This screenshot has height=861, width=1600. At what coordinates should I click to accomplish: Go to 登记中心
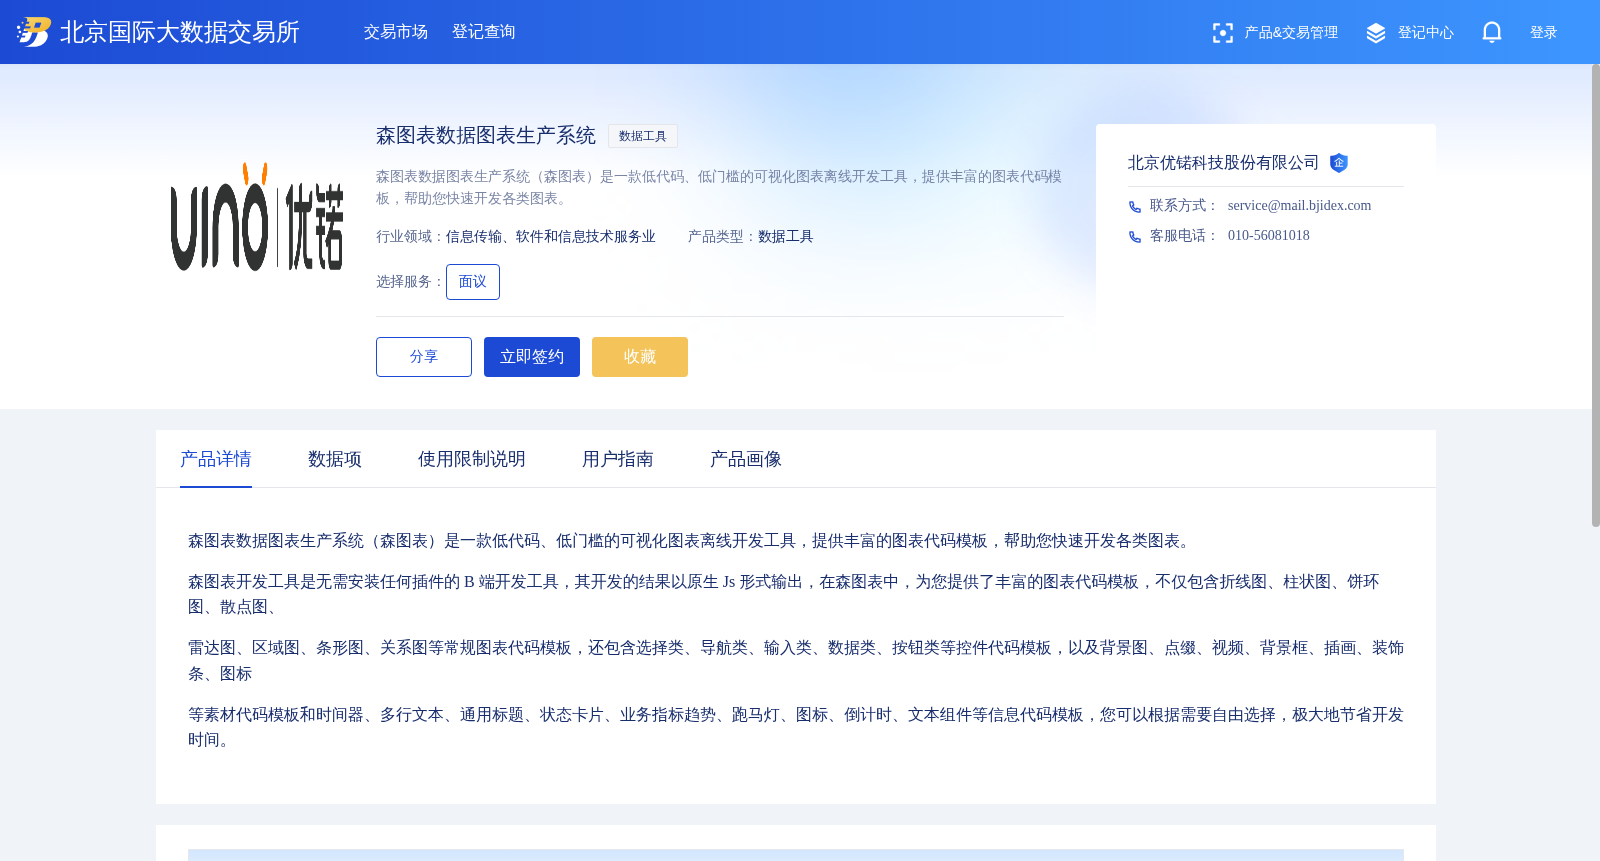1425,33
